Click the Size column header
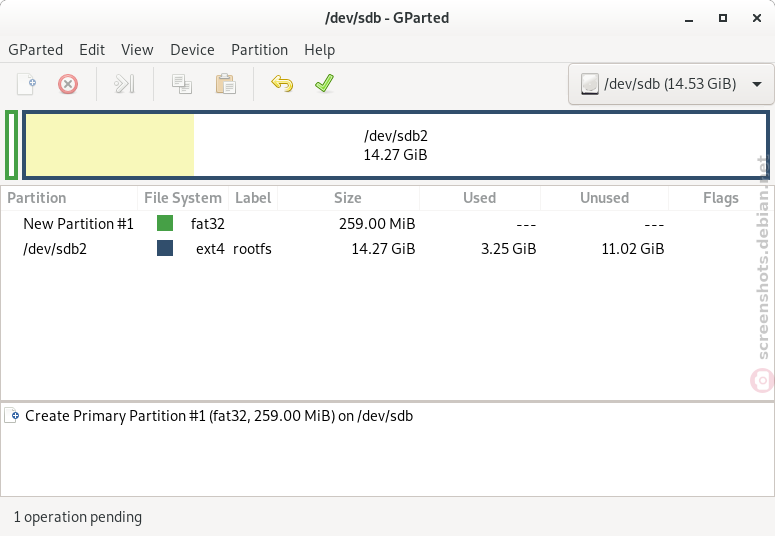This screenshot has height=536, width=775. [x=348, y=198]
